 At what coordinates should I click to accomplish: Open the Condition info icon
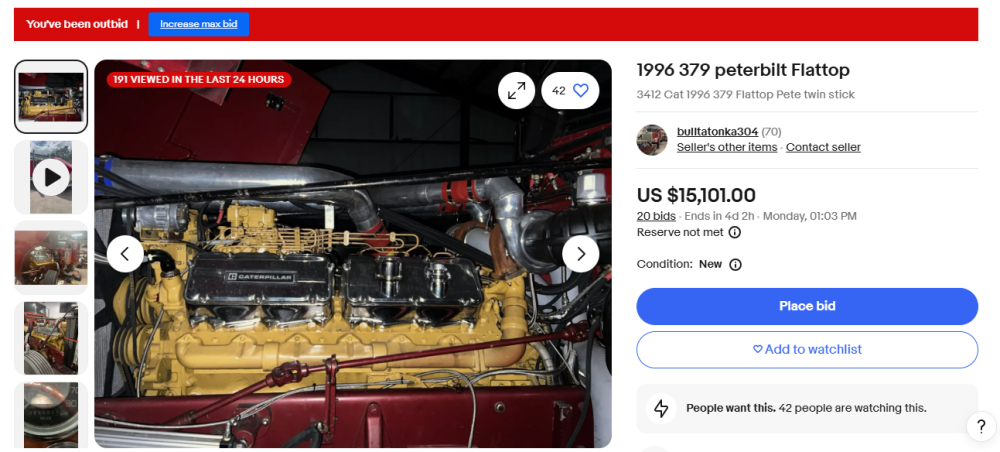click(735, 265)
